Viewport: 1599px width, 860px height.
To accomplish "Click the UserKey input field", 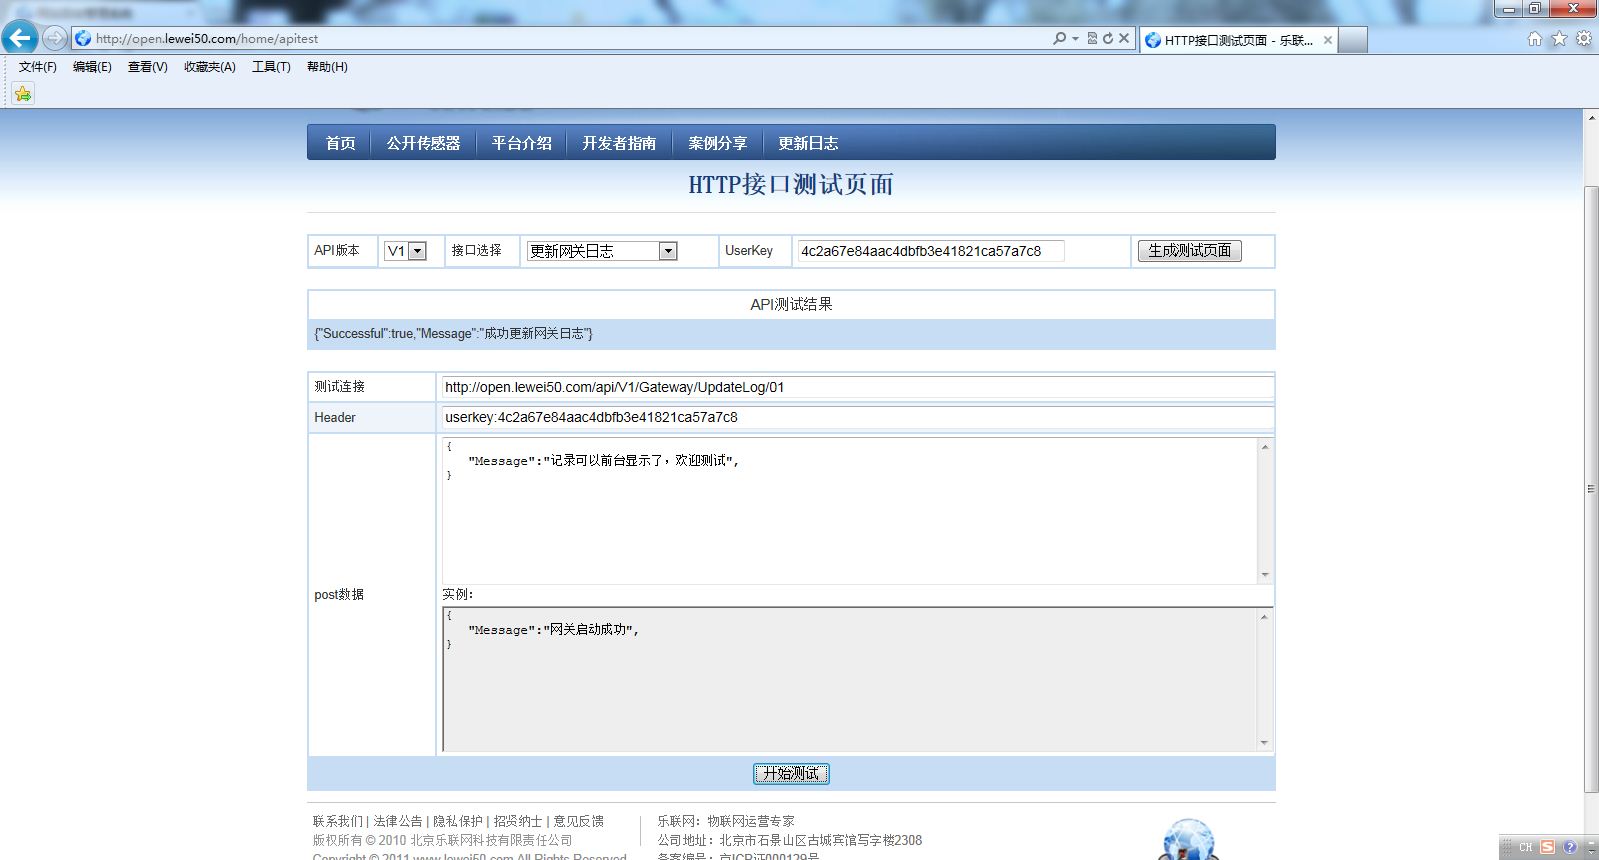I will [930, 251].
